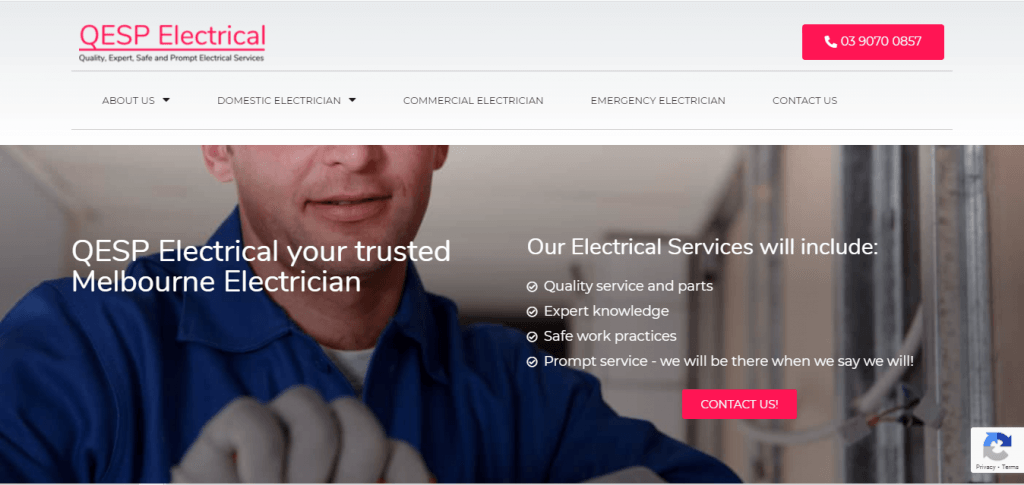Click the QESP Electrical logo

172,43
